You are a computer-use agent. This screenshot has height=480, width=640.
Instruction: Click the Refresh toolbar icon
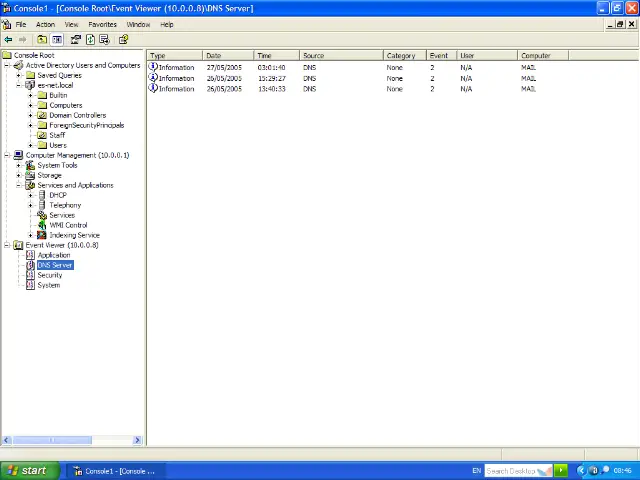pos(90,40)
